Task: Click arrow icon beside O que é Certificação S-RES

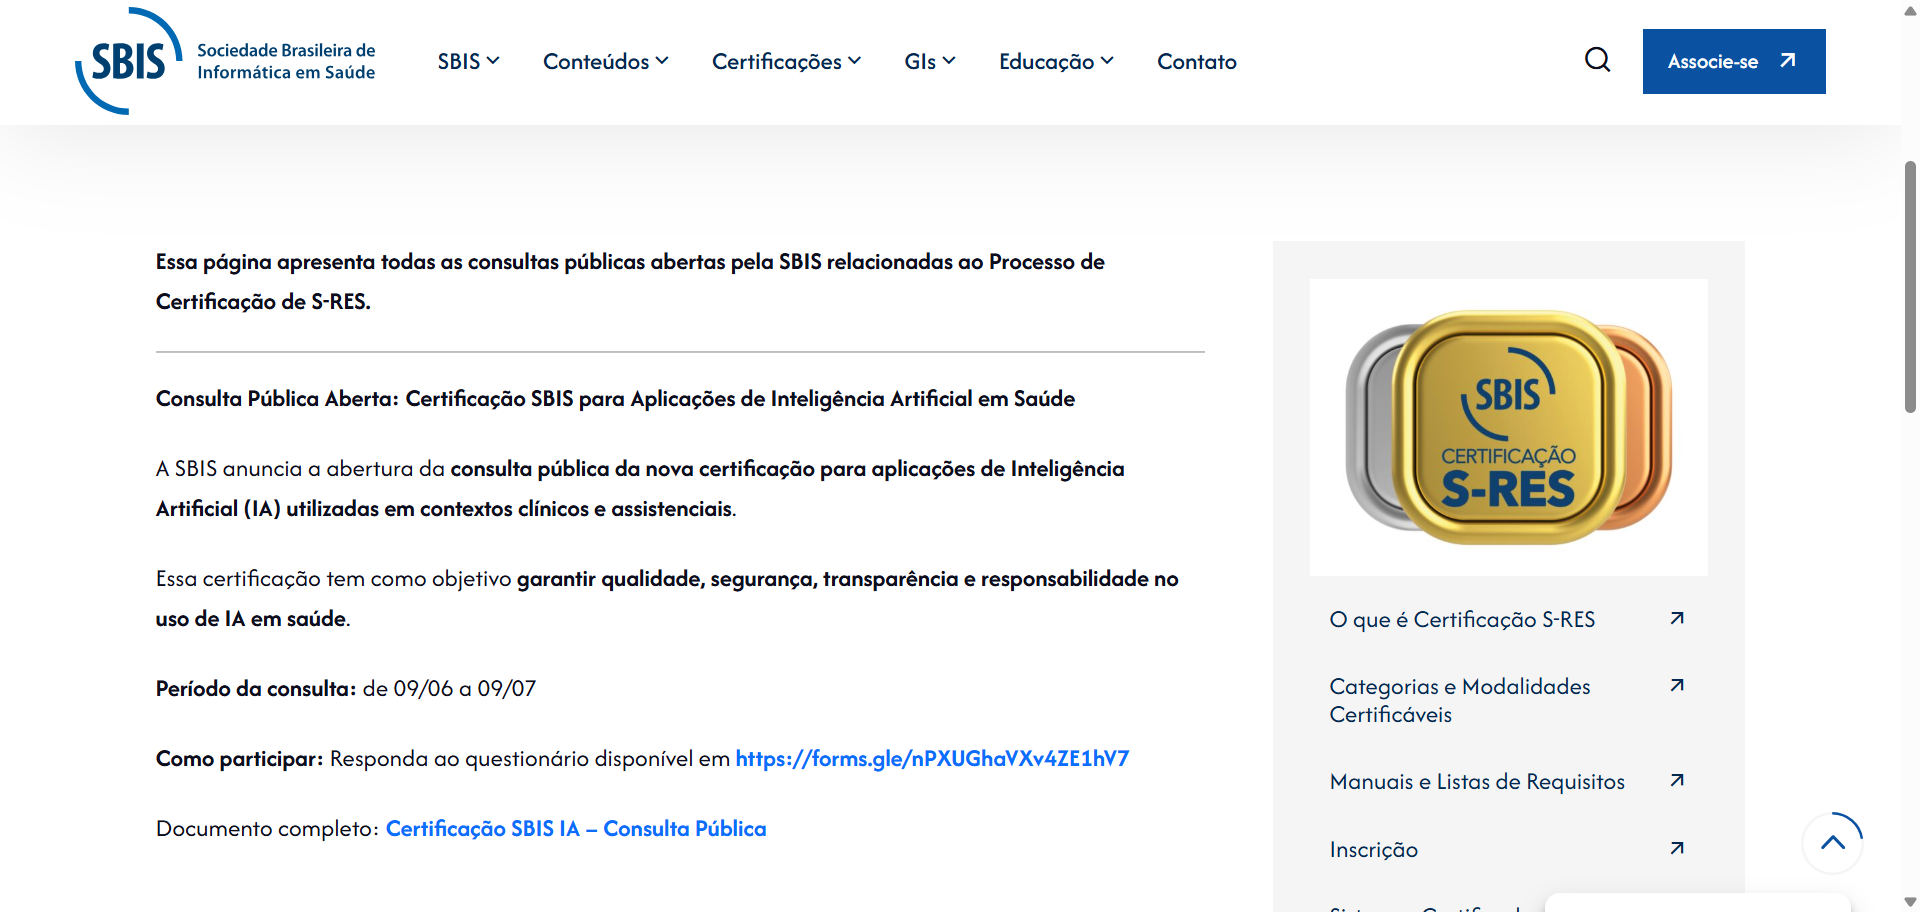Action: pos(1677,619)
